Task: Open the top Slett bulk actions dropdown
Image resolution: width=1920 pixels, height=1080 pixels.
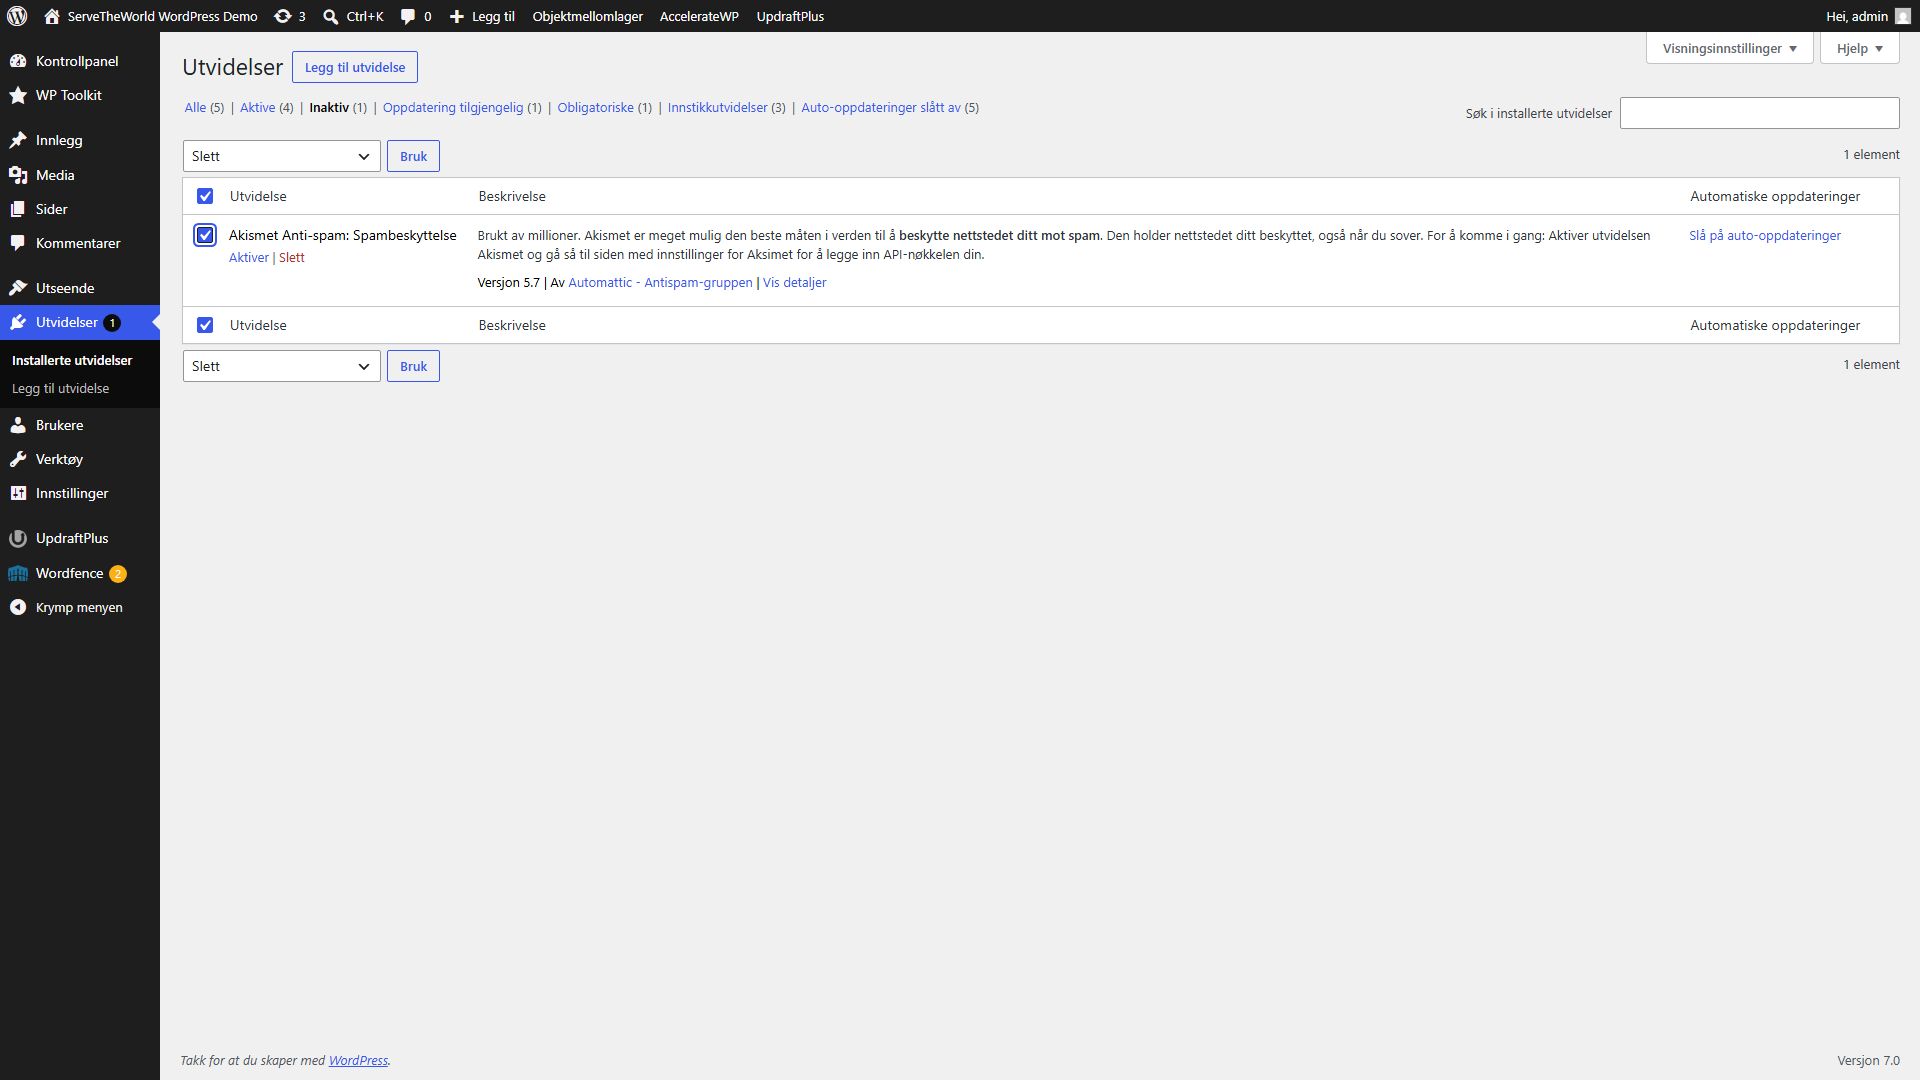Action: pos(281,156)
